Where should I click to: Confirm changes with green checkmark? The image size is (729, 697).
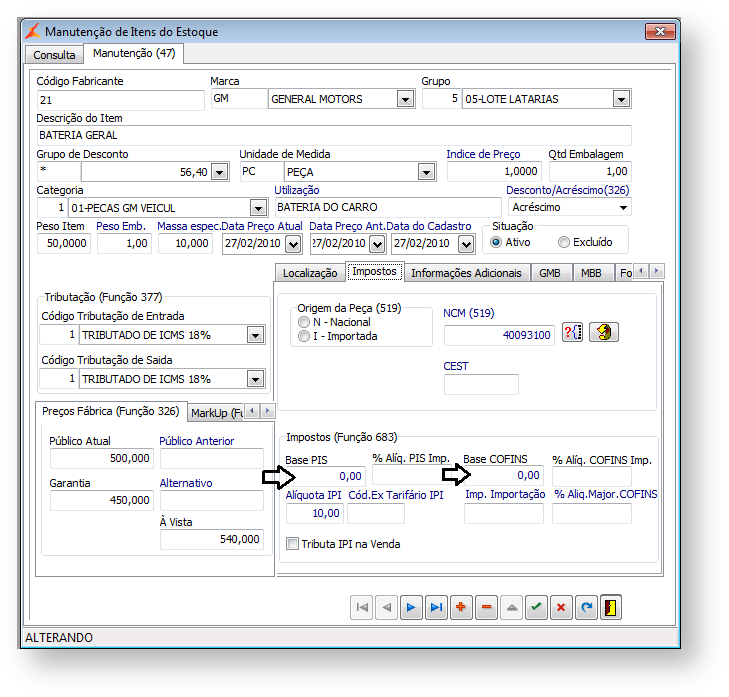coord(536,606)
